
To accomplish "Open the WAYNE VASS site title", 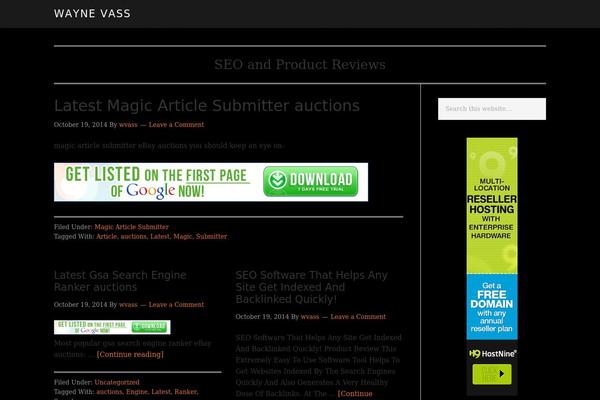I will 92,14.
